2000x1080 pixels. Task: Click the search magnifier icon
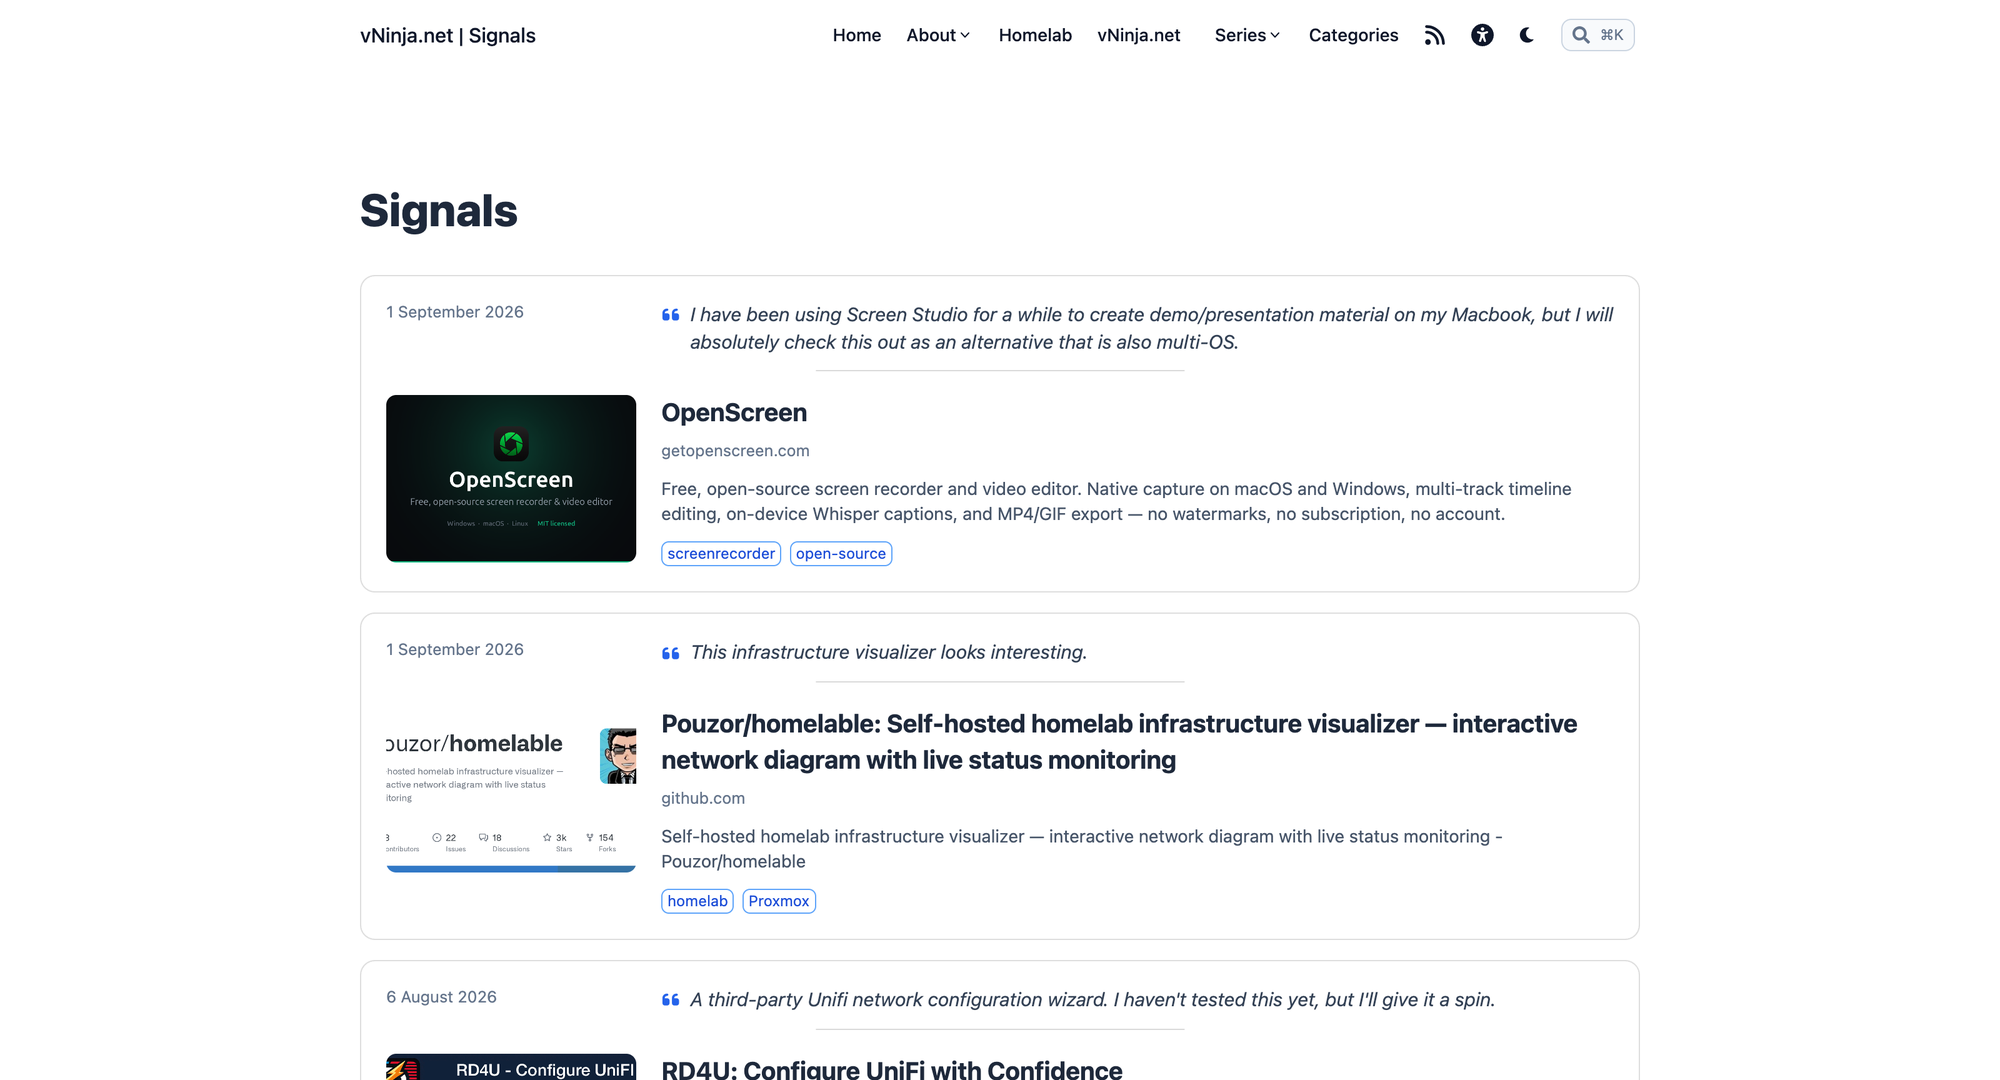(1580, 35)
